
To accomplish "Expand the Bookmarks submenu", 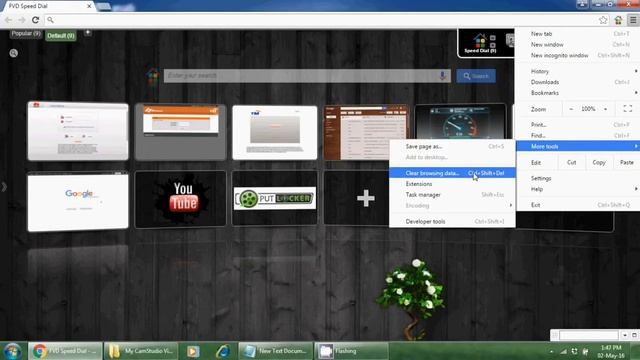I will pos(578,93).
